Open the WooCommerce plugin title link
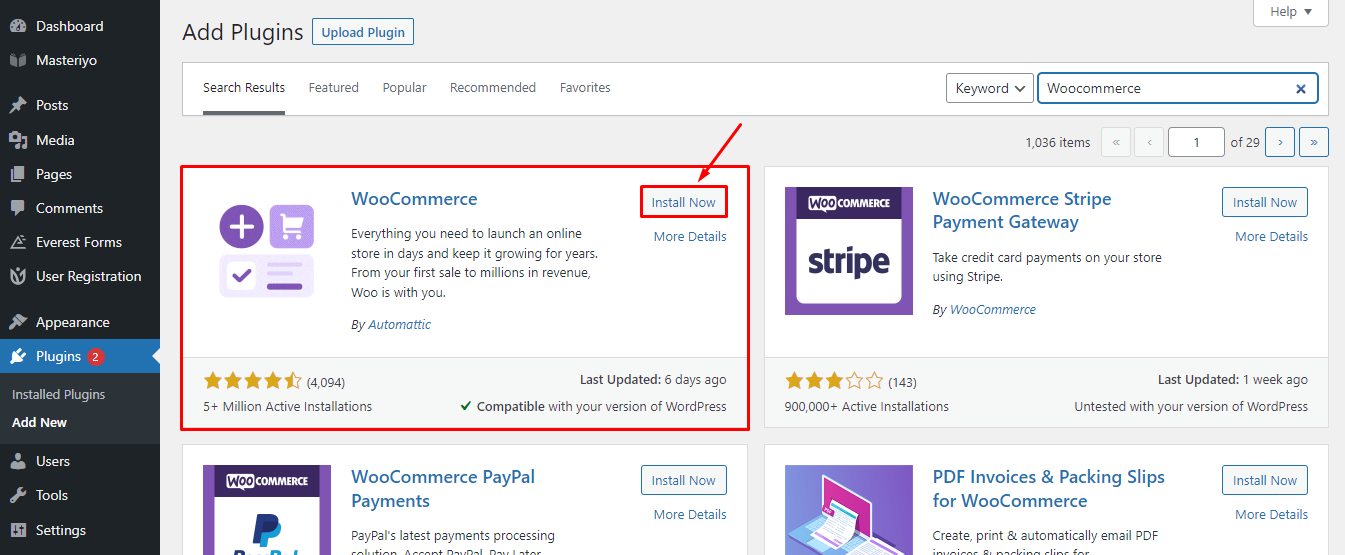Image resolution: width=1345 pixels, height=555 pixels. point(414,199)
